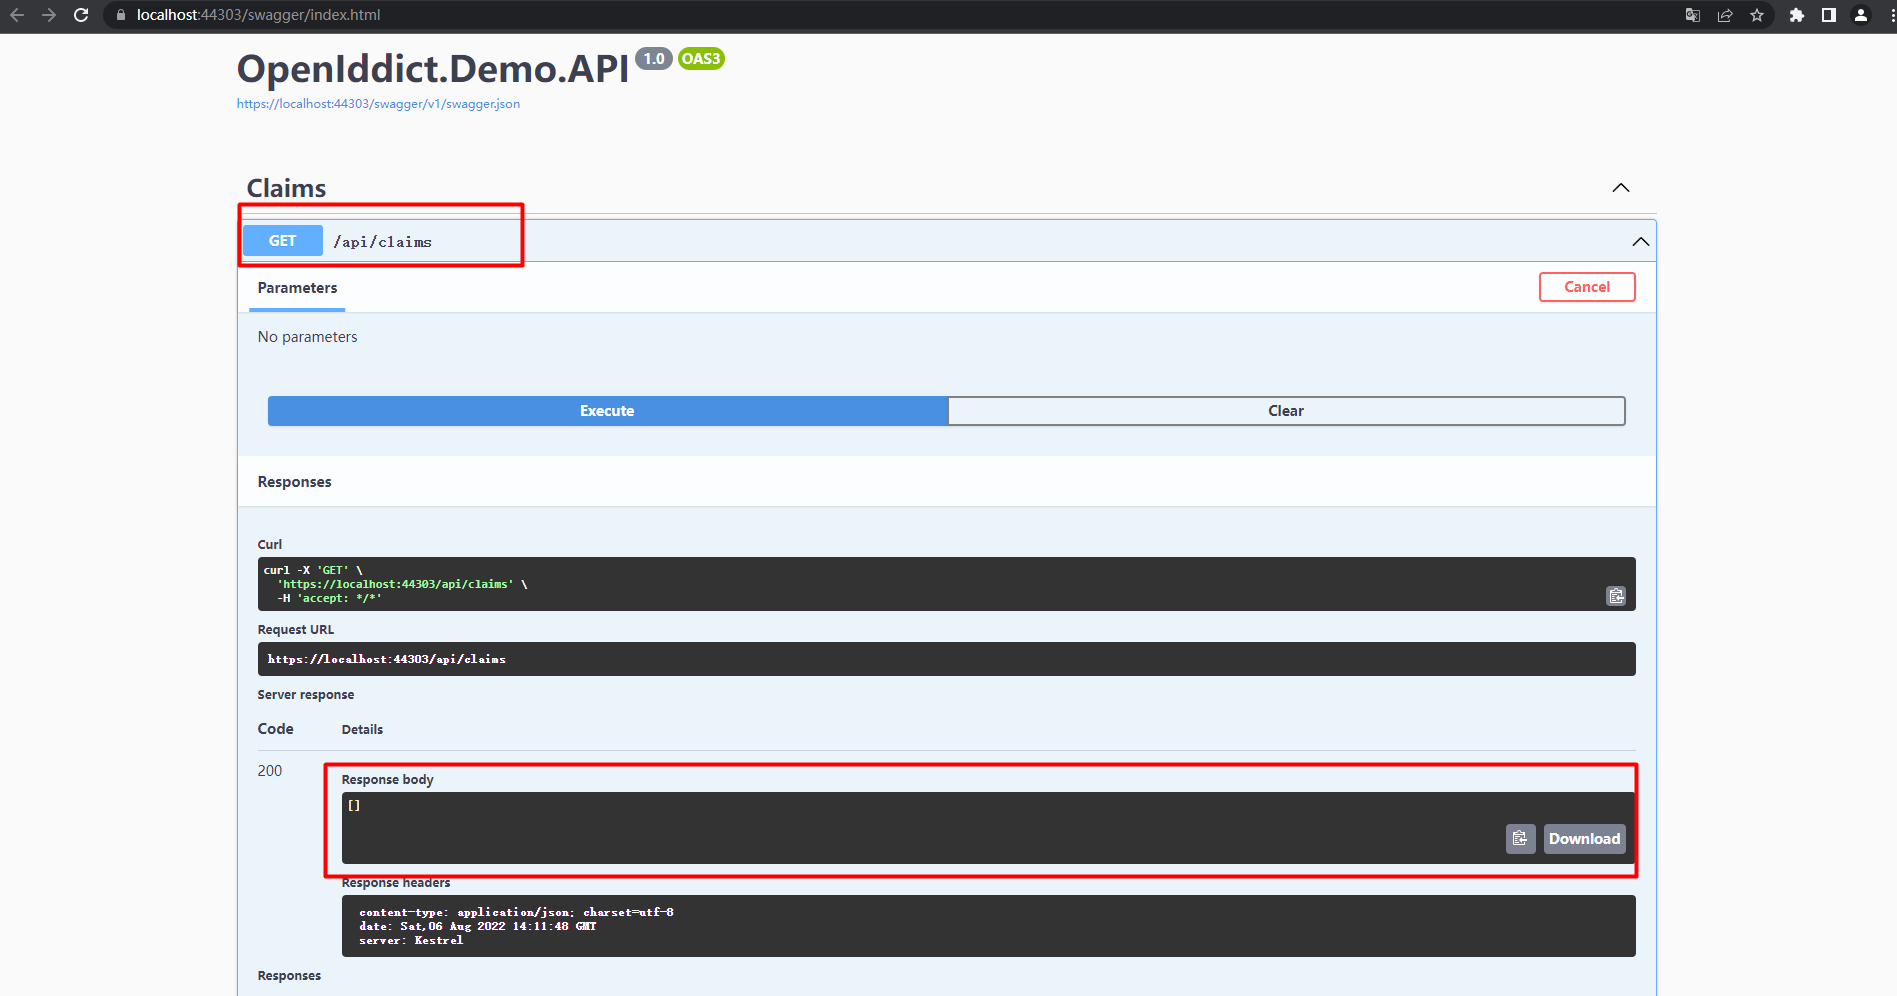
Task: Open the swagger.json link
Action: [x=378, y=104]
